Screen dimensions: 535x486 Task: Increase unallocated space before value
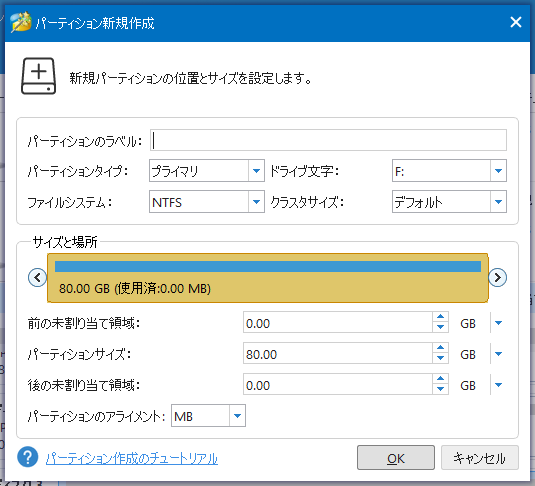440,316
